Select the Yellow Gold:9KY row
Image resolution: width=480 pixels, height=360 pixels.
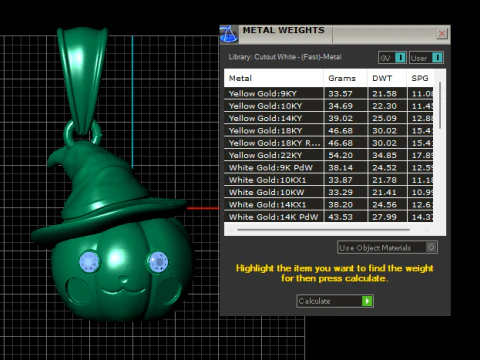pyautogui.click(x=329, y=93)
